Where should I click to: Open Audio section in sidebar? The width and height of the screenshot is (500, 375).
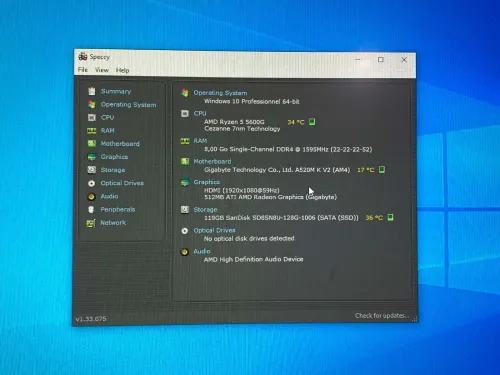click(109, 196)
